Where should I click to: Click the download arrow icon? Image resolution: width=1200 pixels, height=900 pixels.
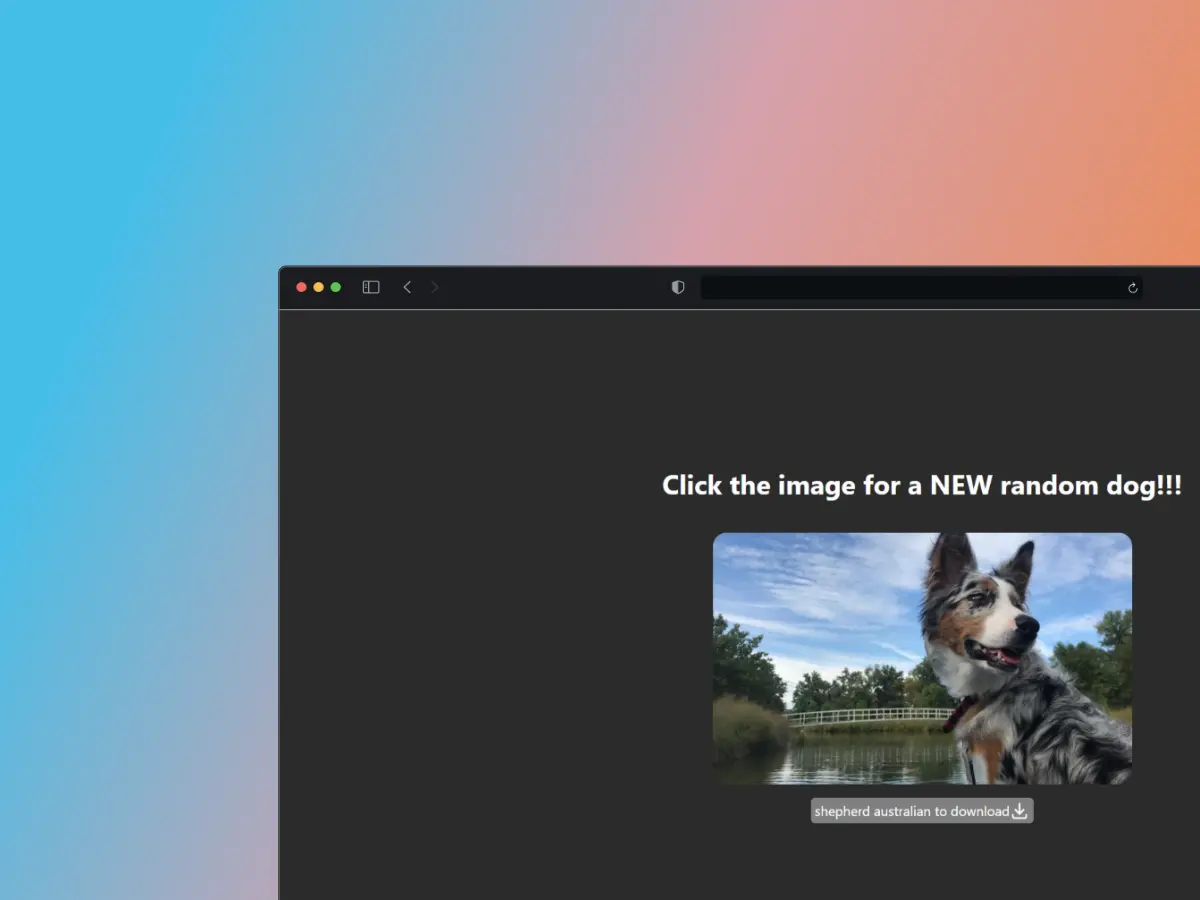point(1020,811)
